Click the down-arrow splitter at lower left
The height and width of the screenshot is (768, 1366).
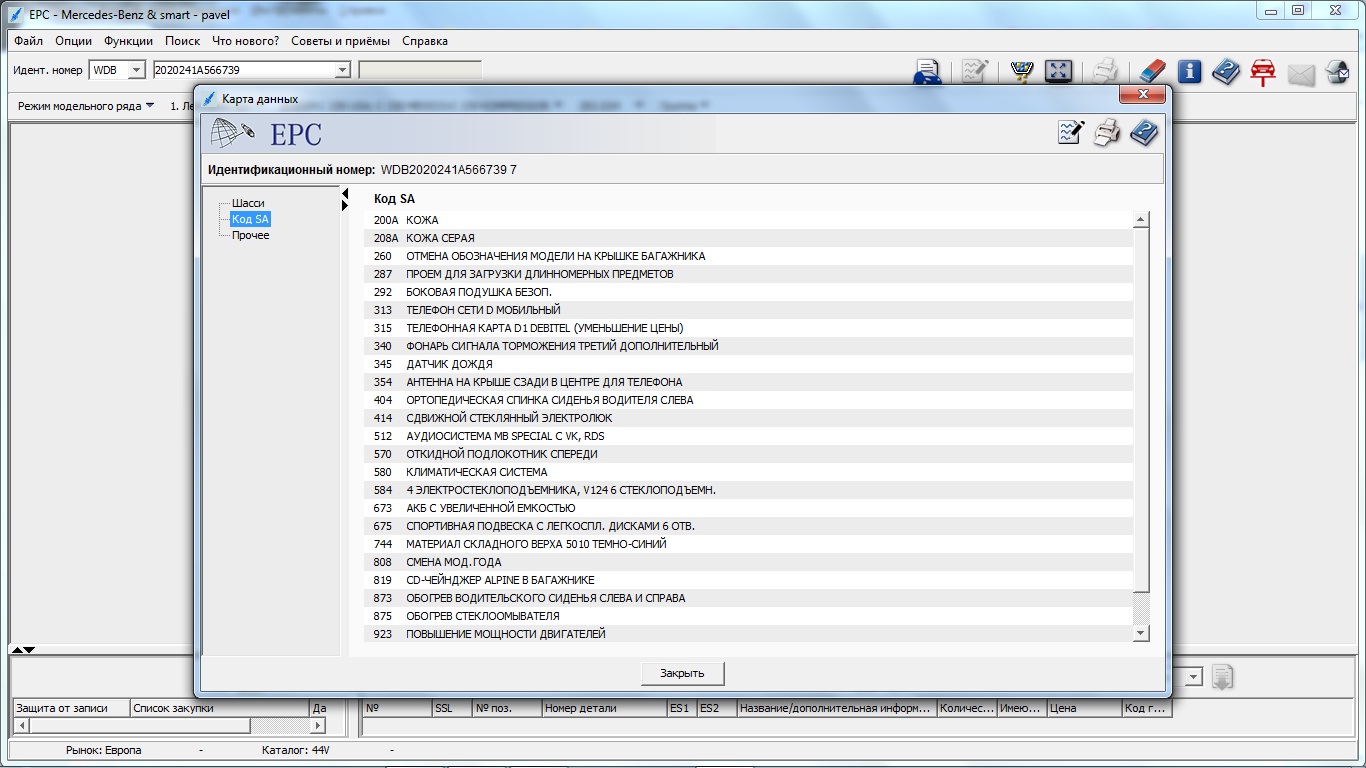(x=29, y=650)
